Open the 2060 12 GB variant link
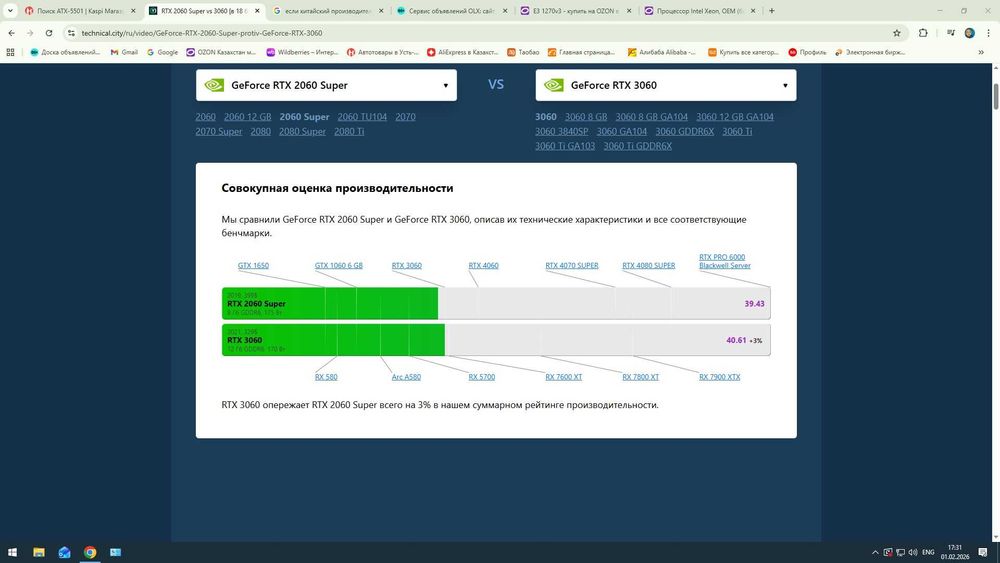This screenshot has width=1000, height=563. tap(247, 117)
